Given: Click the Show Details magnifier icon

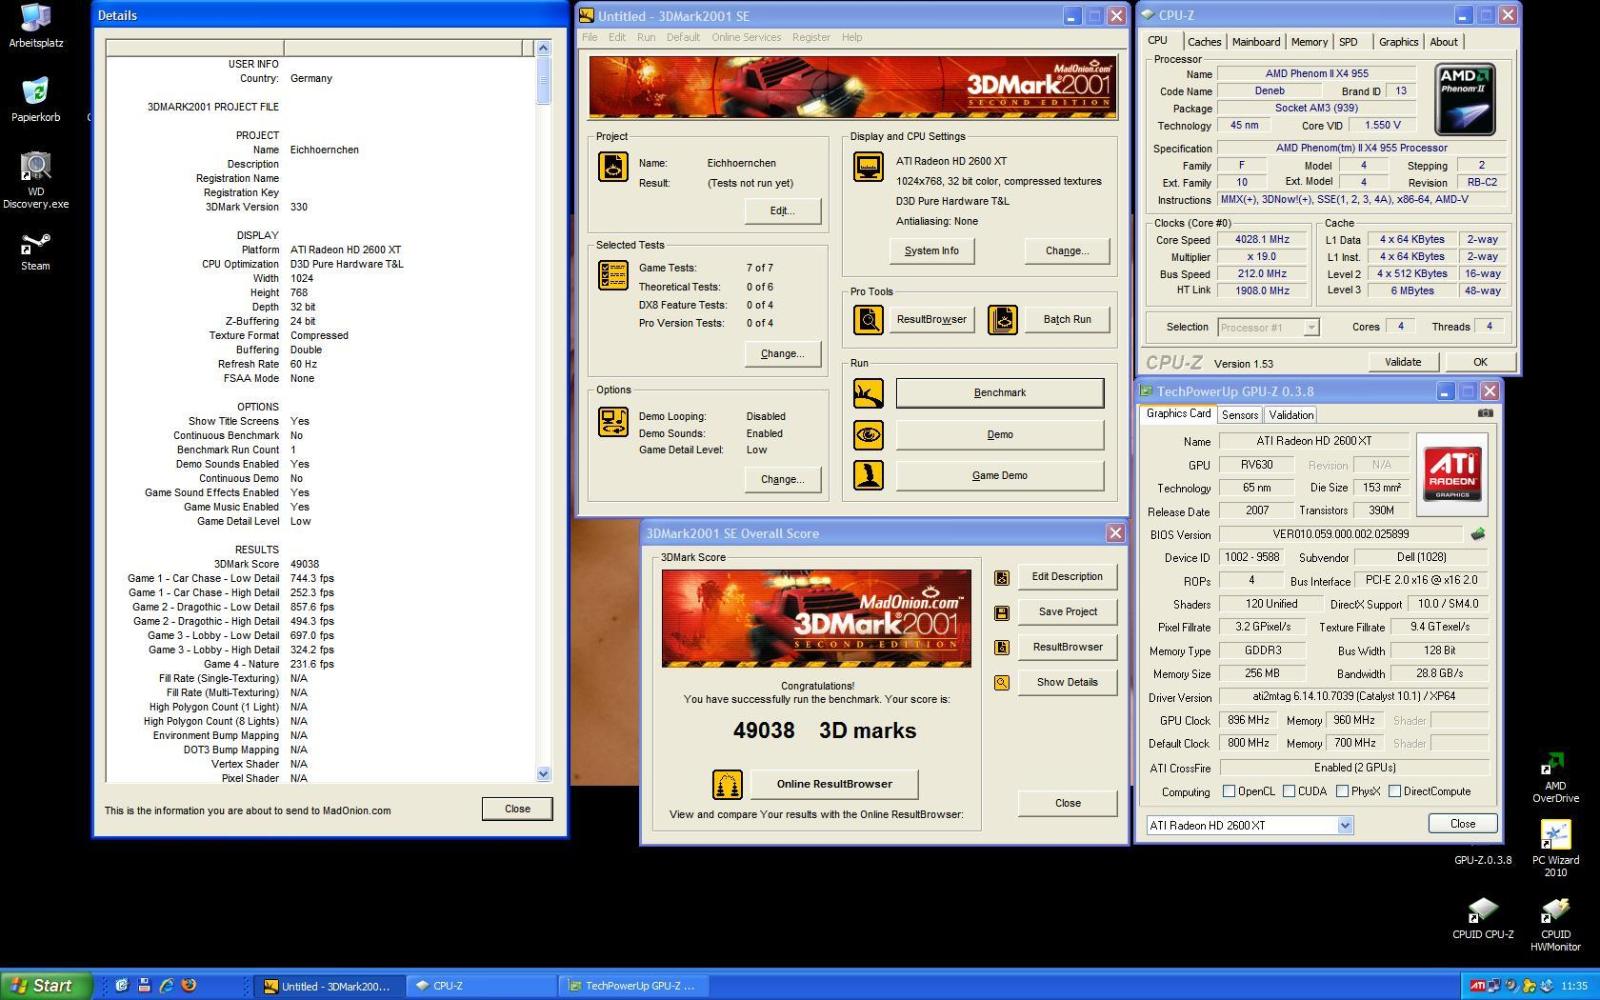Looking at the screenshot, I should point(1001,683).
